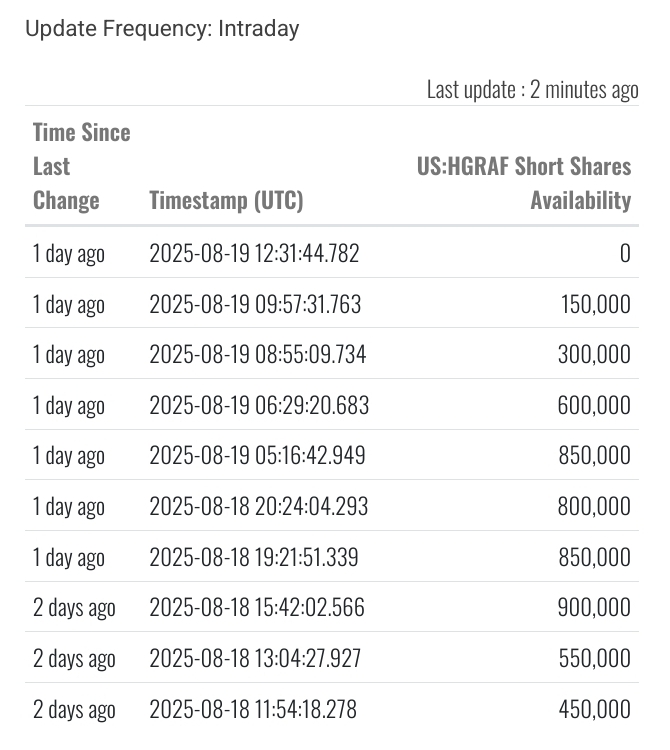Click the 600,000 availability cell
Viewport: 670px width, 750px height.
click(595, 405)
